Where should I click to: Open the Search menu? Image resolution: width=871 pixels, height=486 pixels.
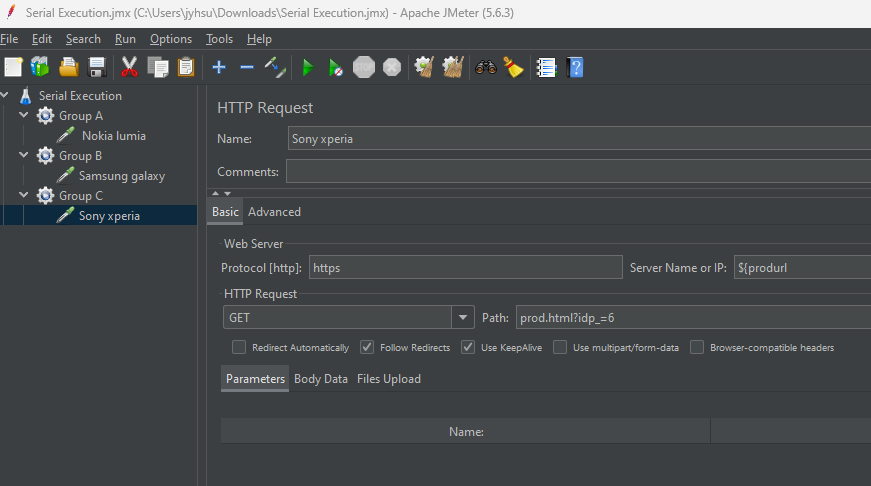83,39
